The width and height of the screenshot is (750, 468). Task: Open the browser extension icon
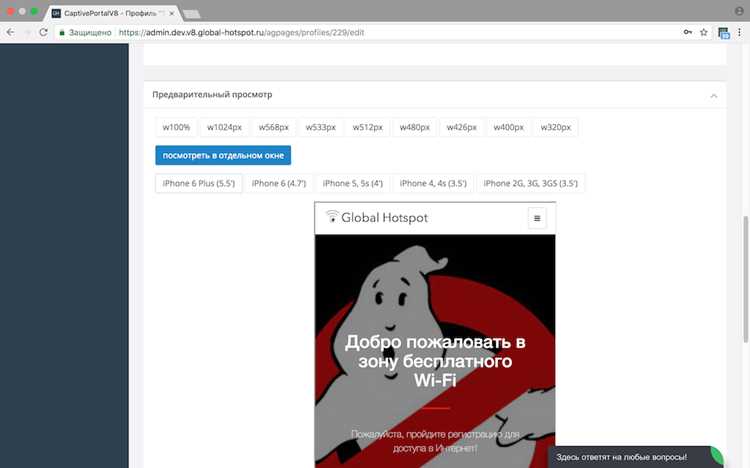click(724, 33)
